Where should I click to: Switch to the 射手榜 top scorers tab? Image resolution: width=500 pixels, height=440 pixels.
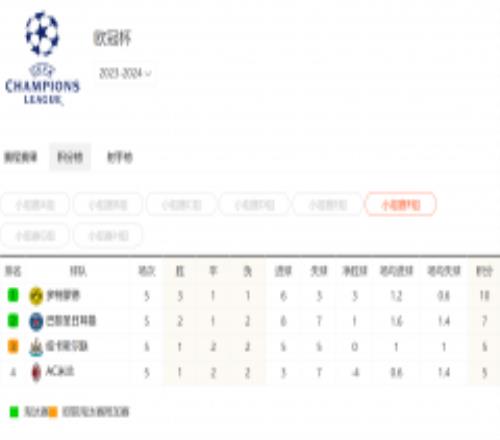(120, 157)
